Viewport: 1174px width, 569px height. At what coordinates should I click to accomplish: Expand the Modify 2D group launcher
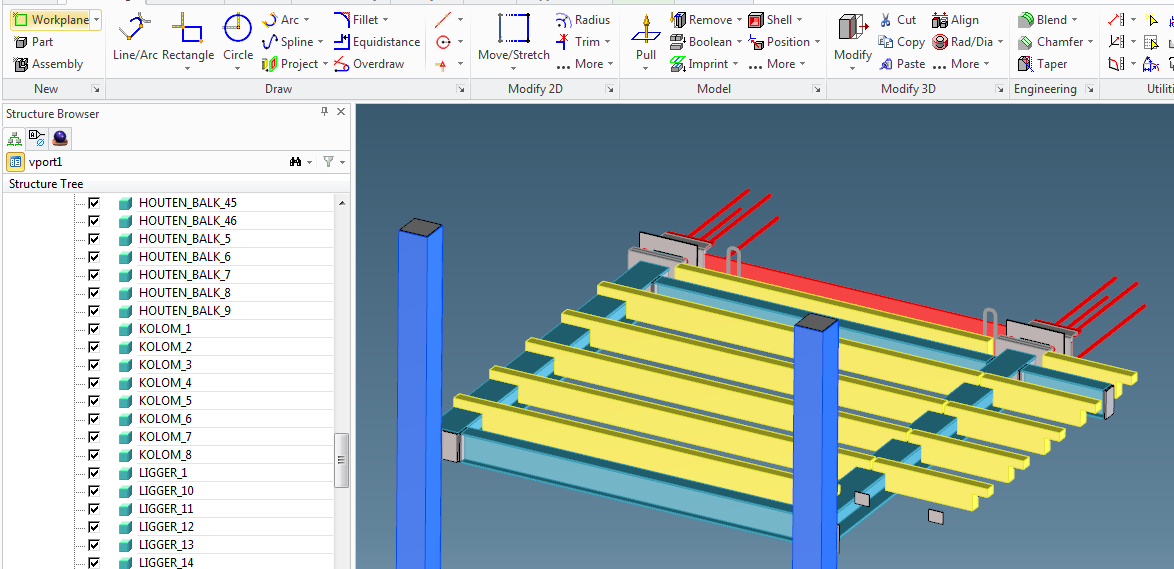pos(610,90)
